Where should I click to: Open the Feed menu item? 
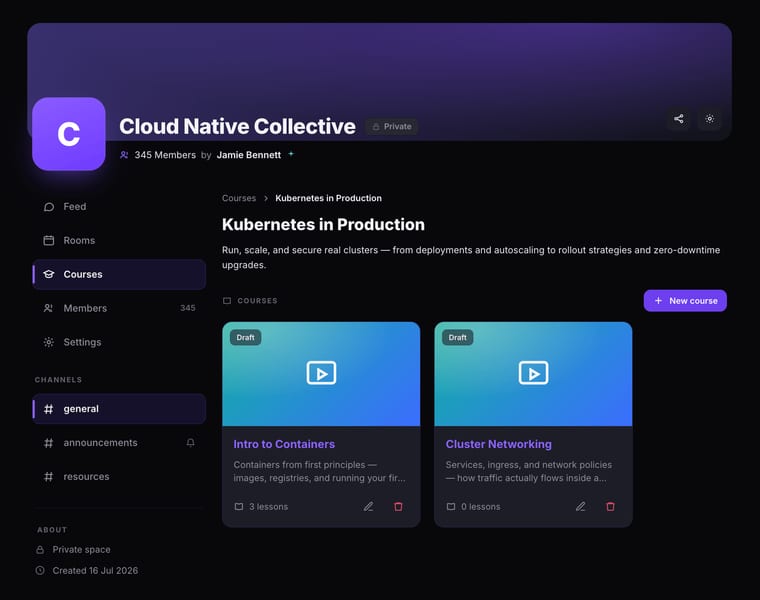(x=119, y=207)
